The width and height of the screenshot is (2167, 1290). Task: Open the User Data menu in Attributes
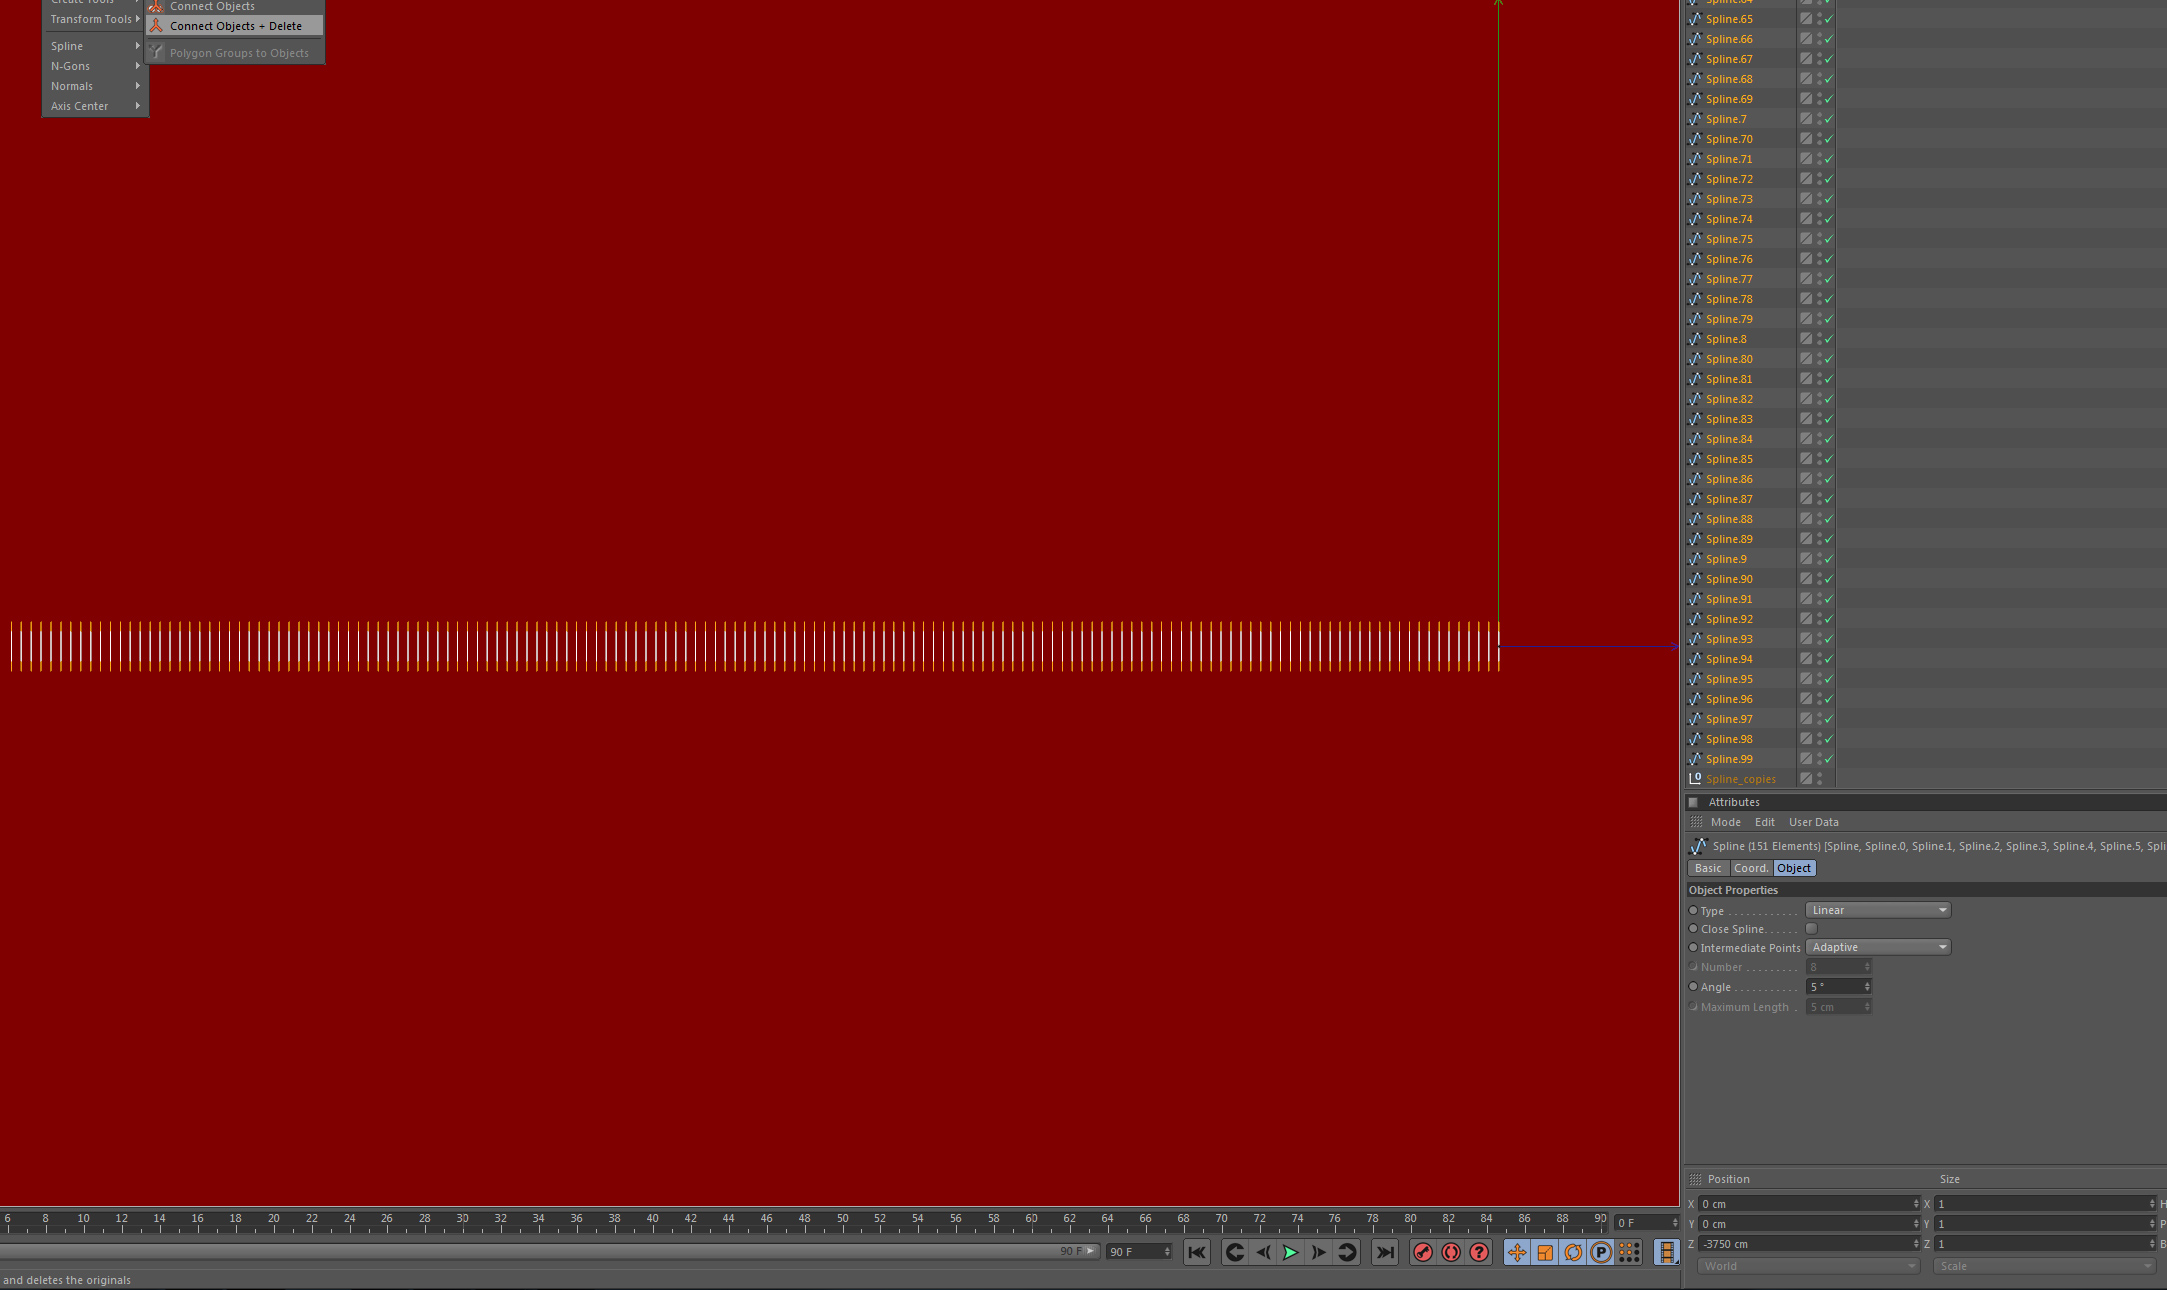(1813, 822)
